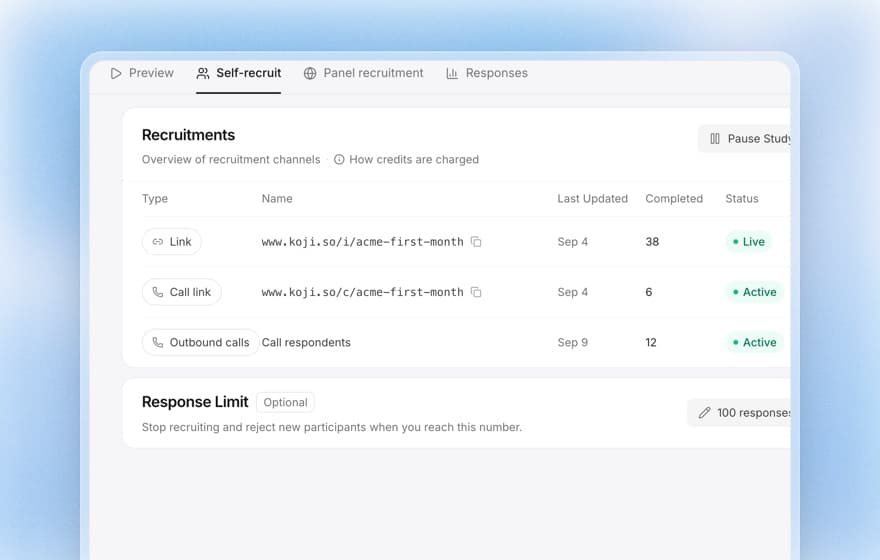Click the Sep 9 date
Screen dimensions: 880x560
pyautogui.click(x=572, y=342)
